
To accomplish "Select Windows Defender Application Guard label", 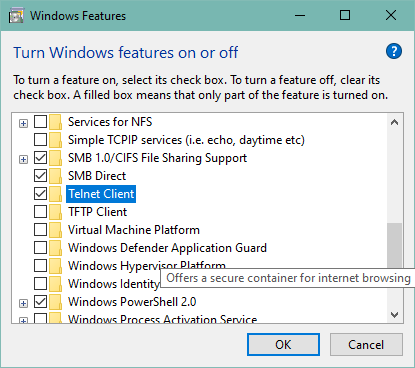I will [x=167, y=248].
